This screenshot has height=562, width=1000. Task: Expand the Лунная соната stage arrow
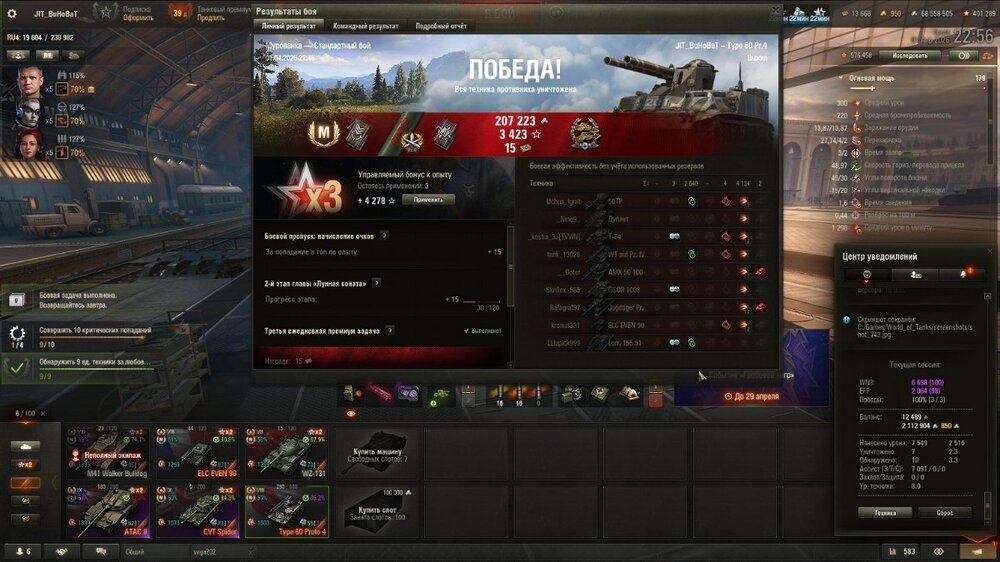(x=376, y=283)
